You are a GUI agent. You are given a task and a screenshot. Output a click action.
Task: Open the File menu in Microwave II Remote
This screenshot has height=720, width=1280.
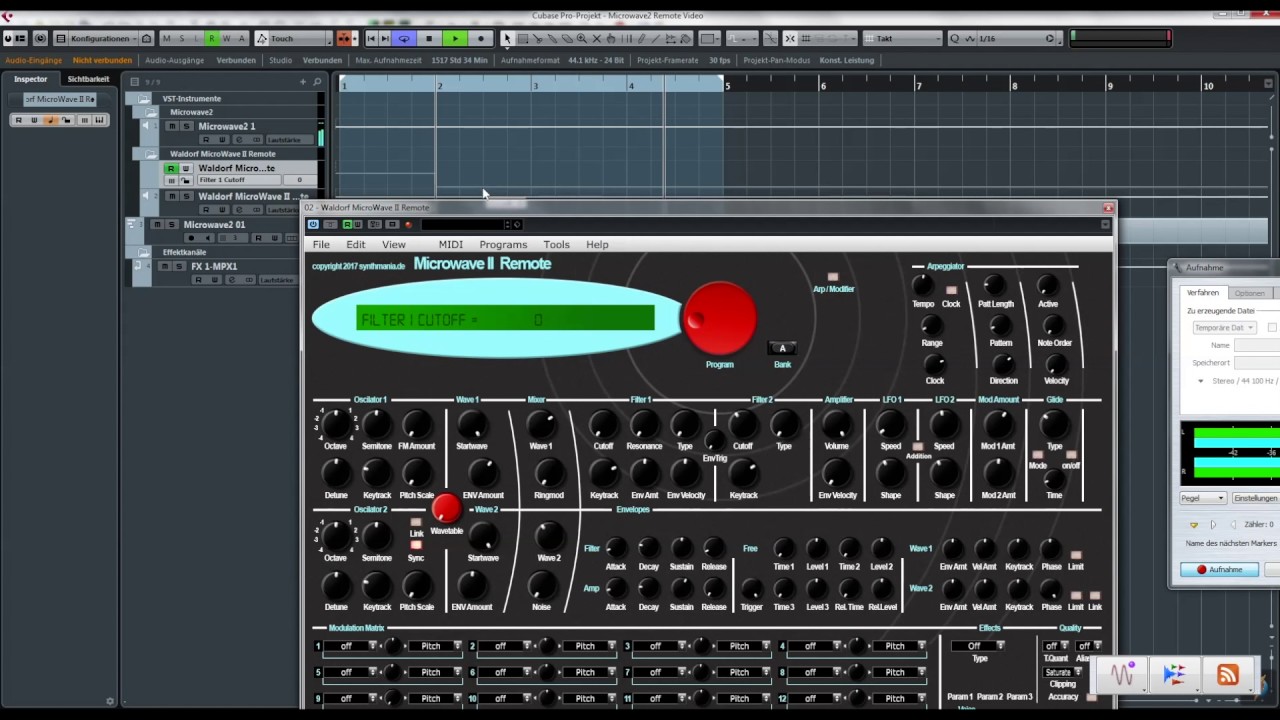pyautogui.click(x=321, y=245)
